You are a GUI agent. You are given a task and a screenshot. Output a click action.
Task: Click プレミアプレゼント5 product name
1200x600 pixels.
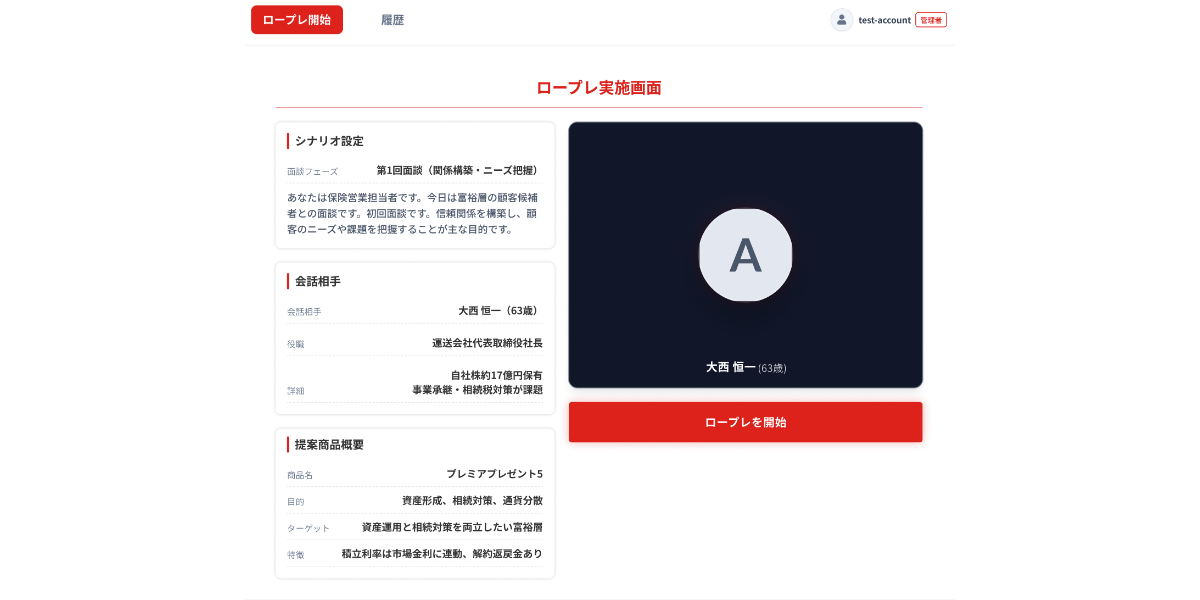pyautogui.click(x=494, y=474)
